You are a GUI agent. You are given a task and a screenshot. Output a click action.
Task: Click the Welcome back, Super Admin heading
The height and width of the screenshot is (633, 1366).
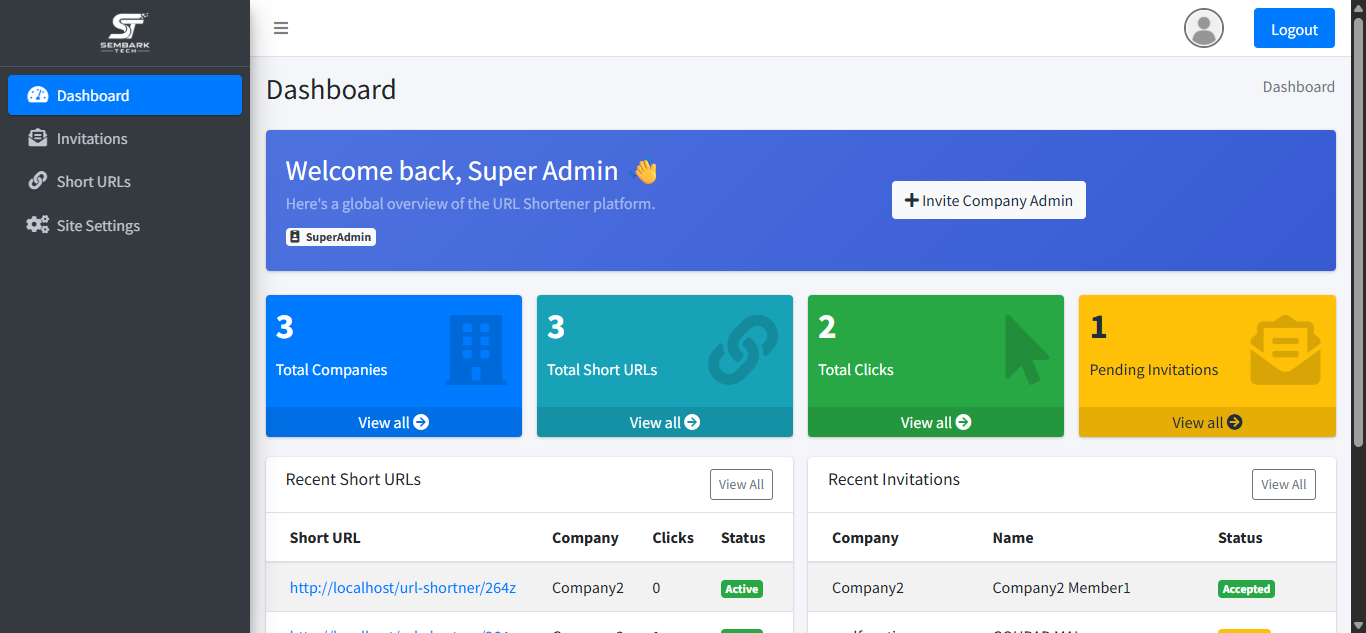452,171
